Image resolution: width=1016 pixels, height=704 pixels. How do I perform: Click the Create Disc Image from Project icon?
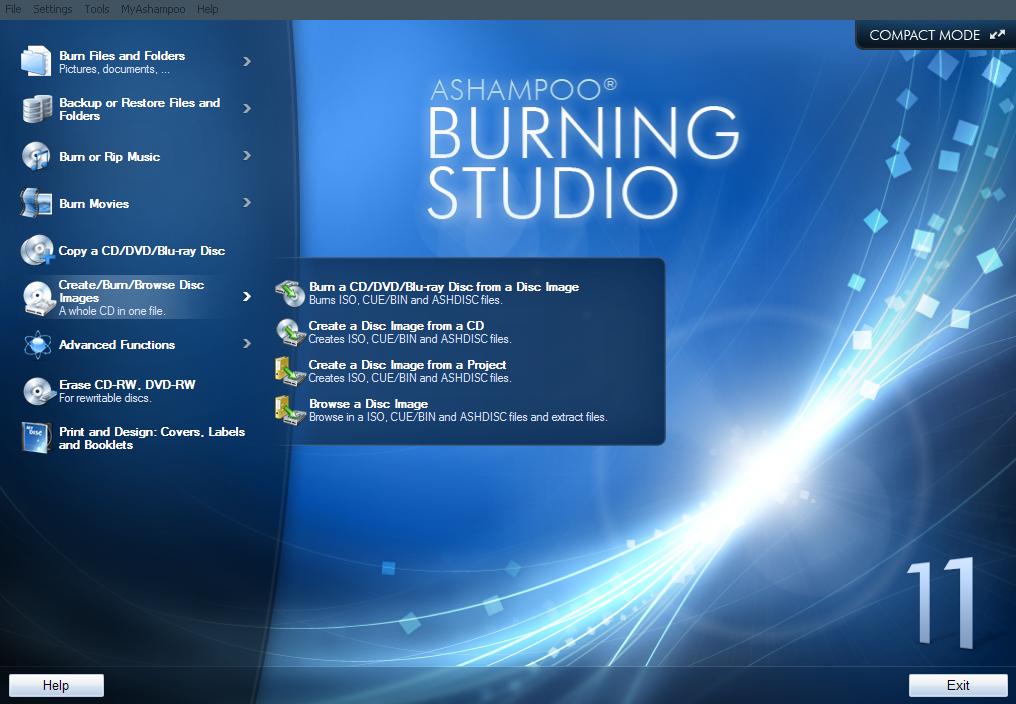290,371
